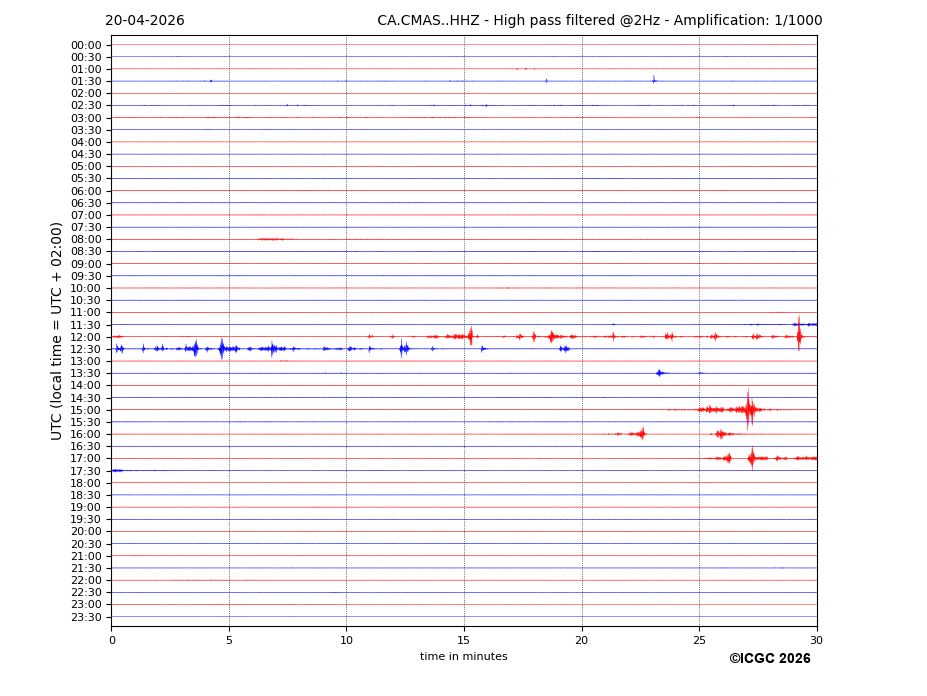This screenshot has height=696, width=927.
Task: Click the UTC local time y-axis label
Action: click(57, 331)
